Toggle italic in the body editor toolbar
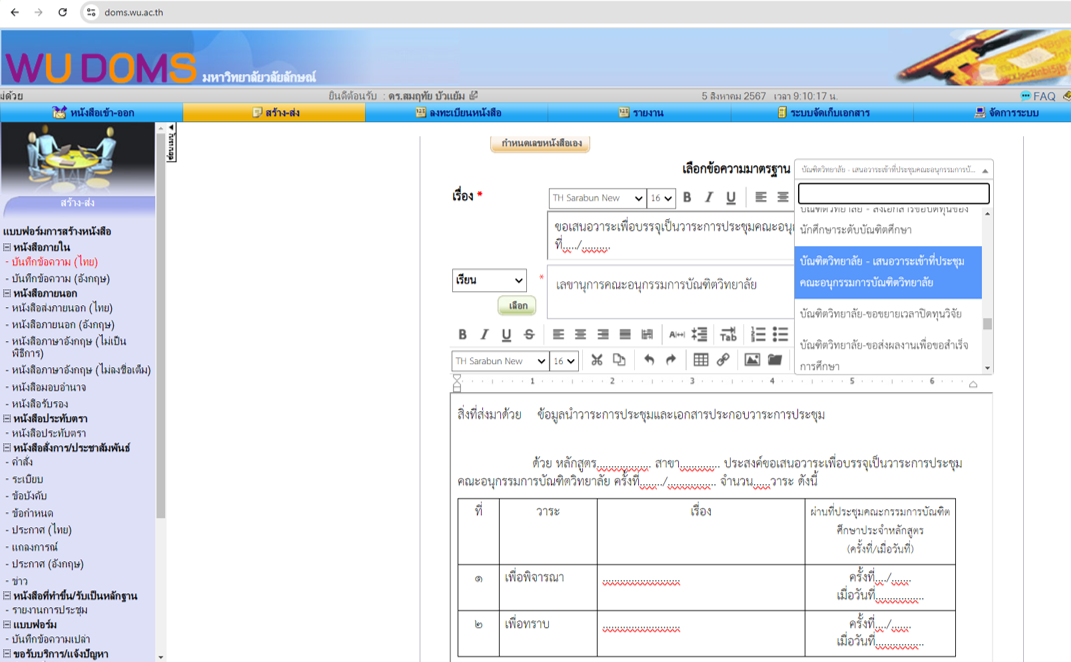 click(484, 334)
